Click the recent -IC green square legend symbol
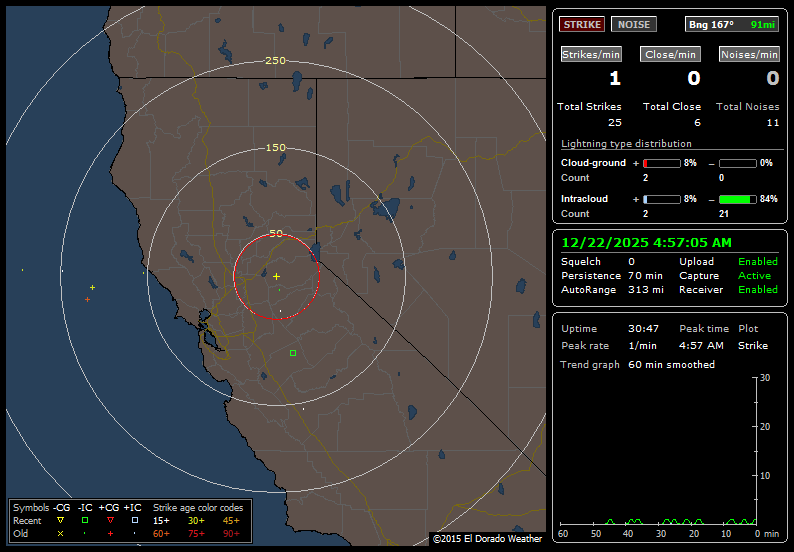 [x=86, y=521]
